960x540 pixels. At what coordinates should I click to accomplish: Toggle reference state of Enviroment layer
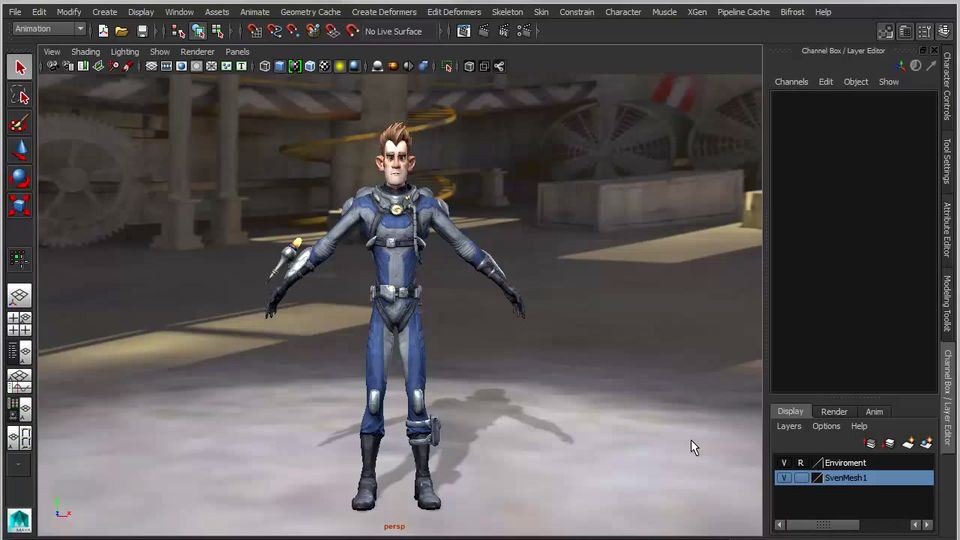[800, 463]
